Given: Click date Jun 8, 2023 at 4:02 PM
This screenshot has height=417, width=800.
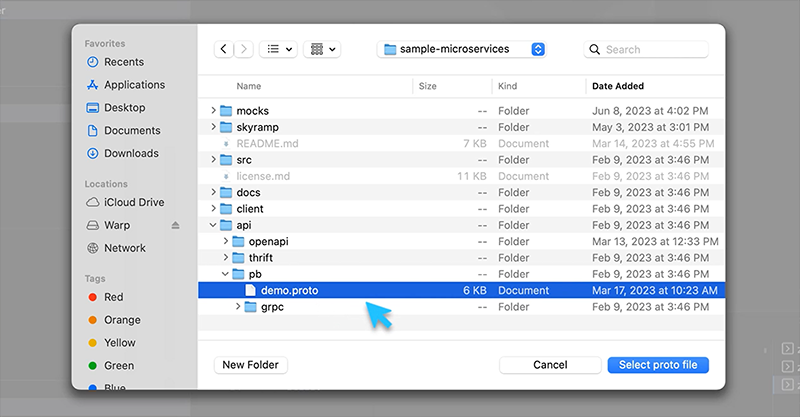Looking at the screenshot, I should click(650, 111).
